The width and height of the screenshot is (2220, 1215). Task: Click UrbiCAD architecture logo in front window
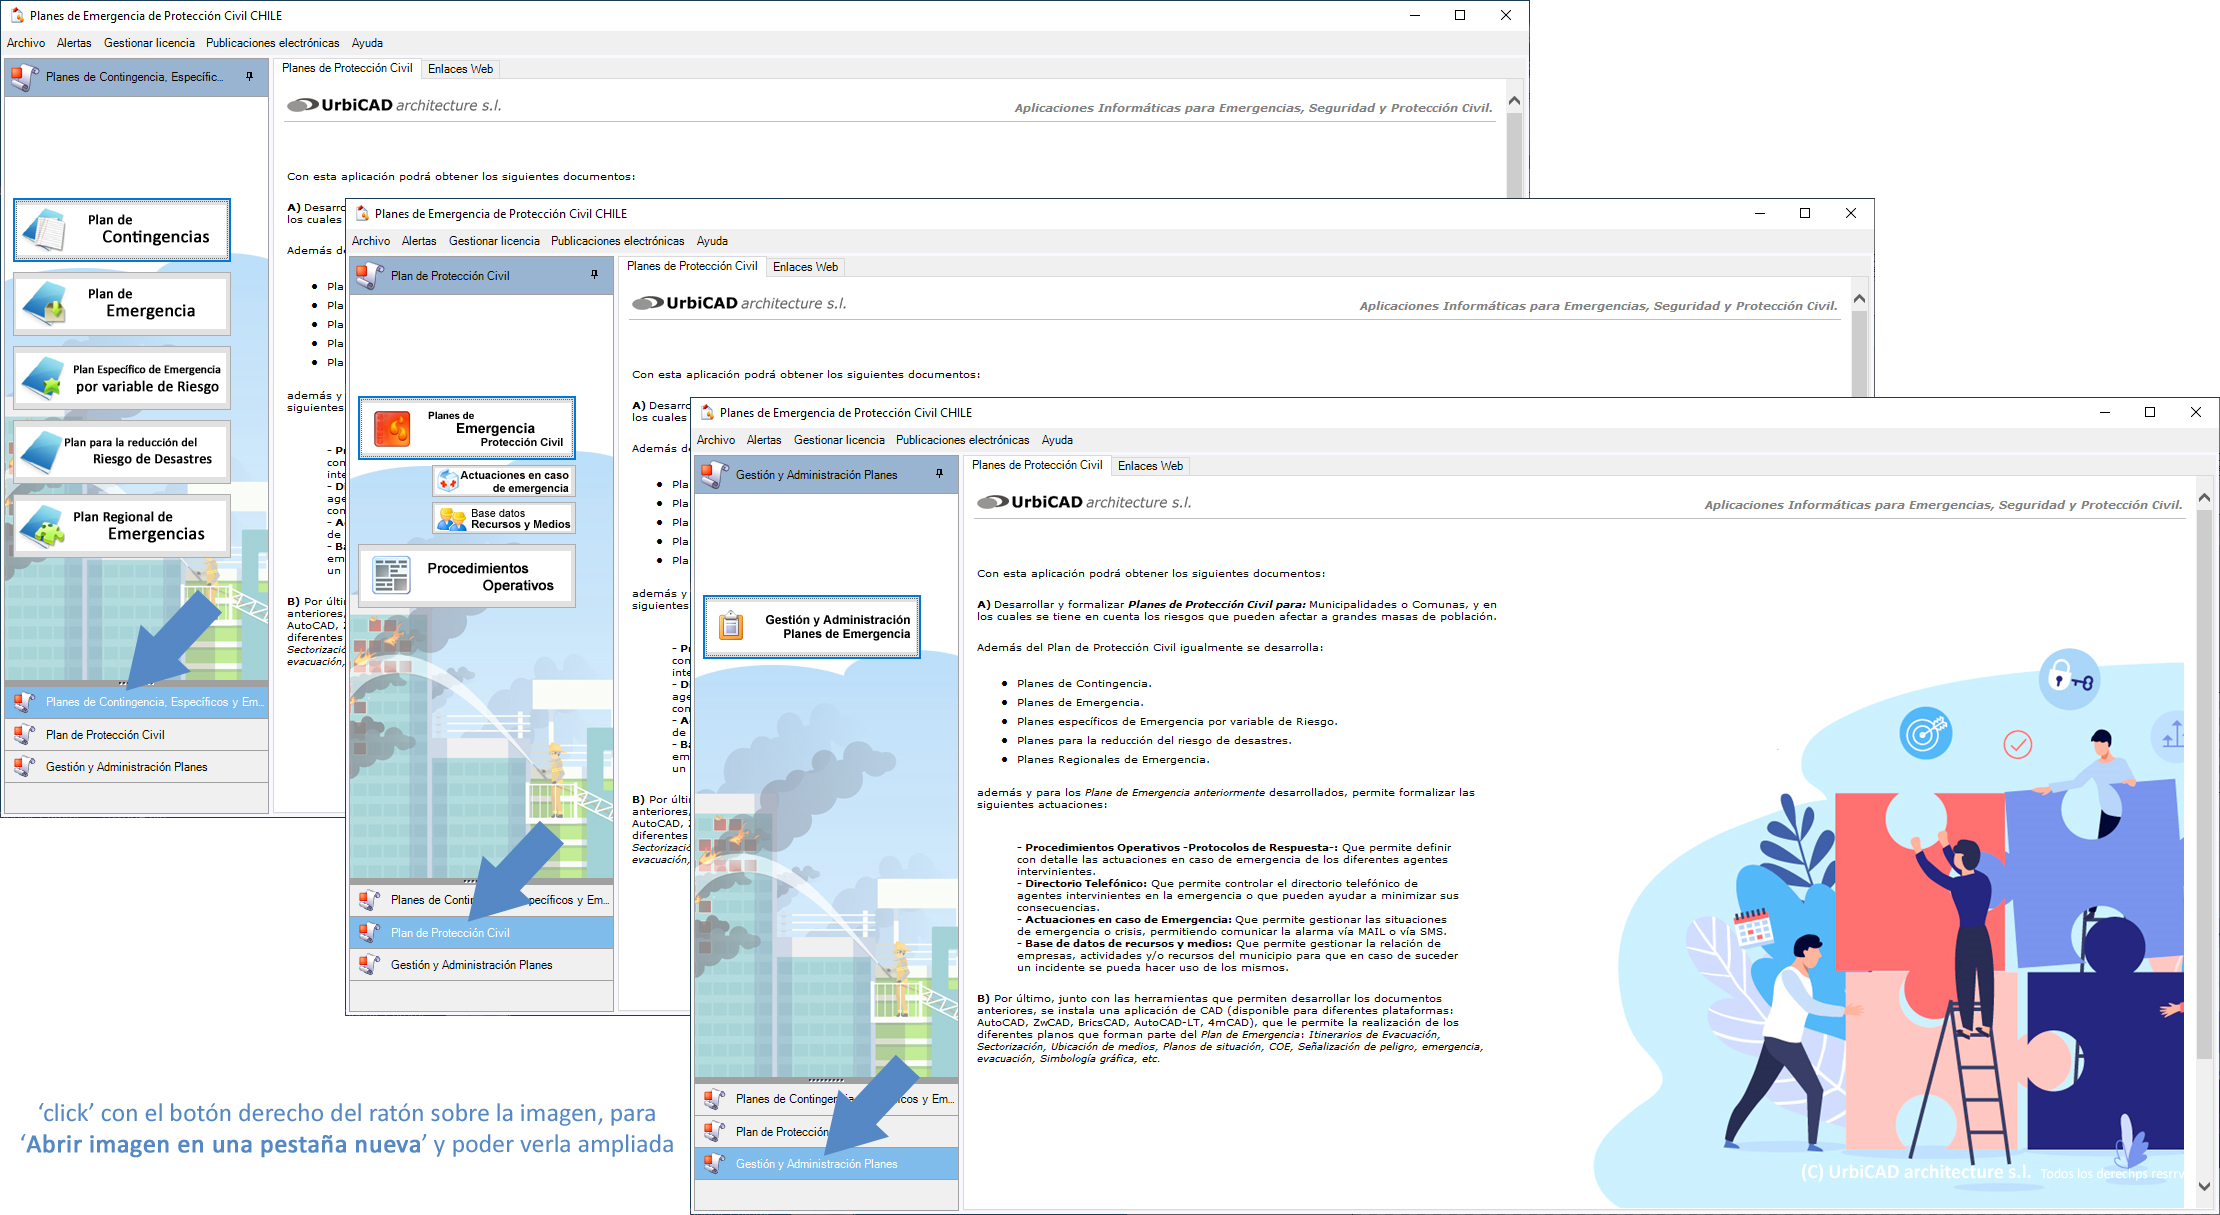(1084, 502)
